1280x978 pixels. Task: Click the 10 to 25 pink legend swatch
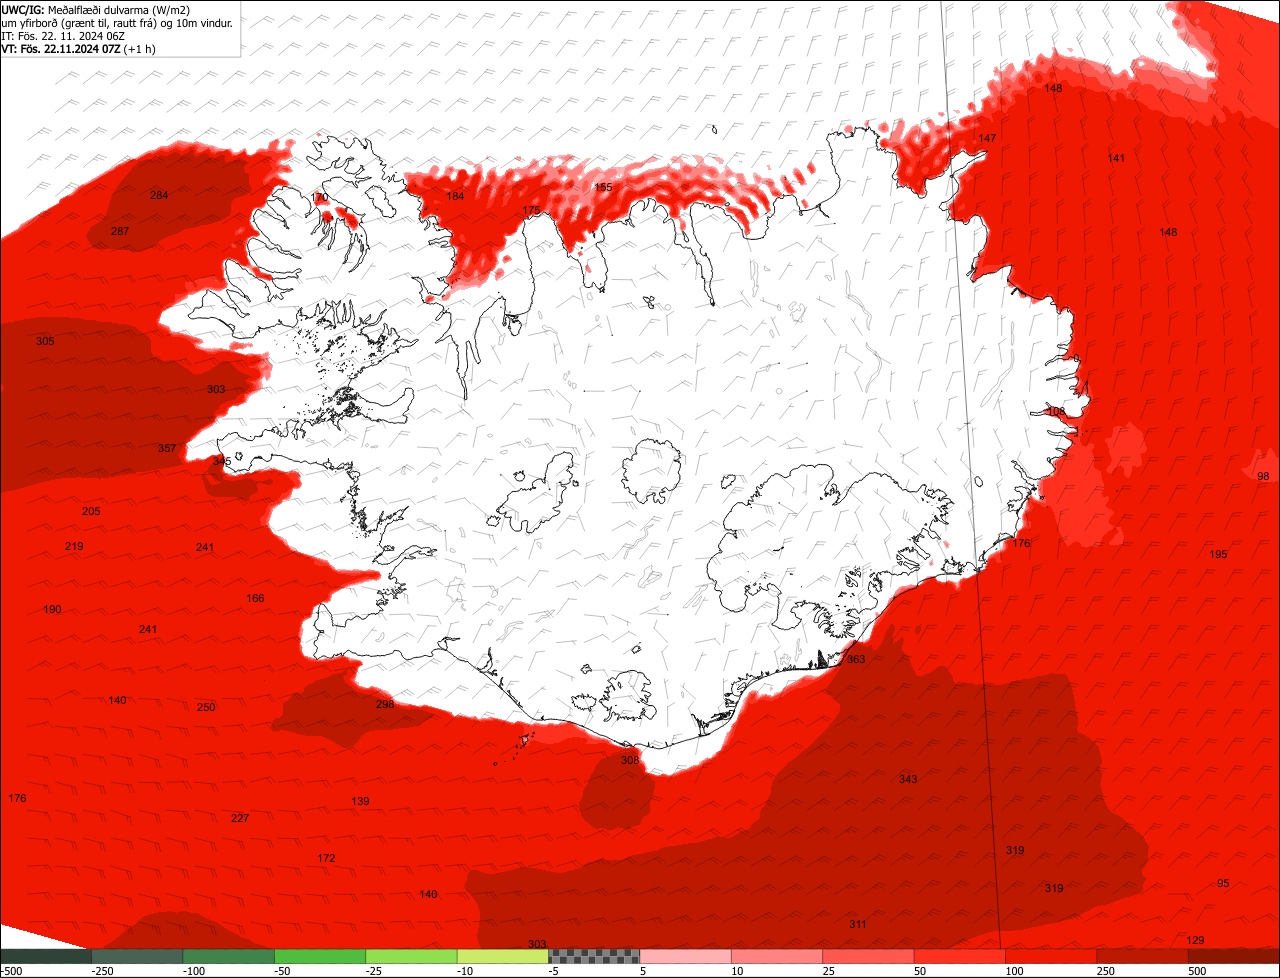(777, 957)
